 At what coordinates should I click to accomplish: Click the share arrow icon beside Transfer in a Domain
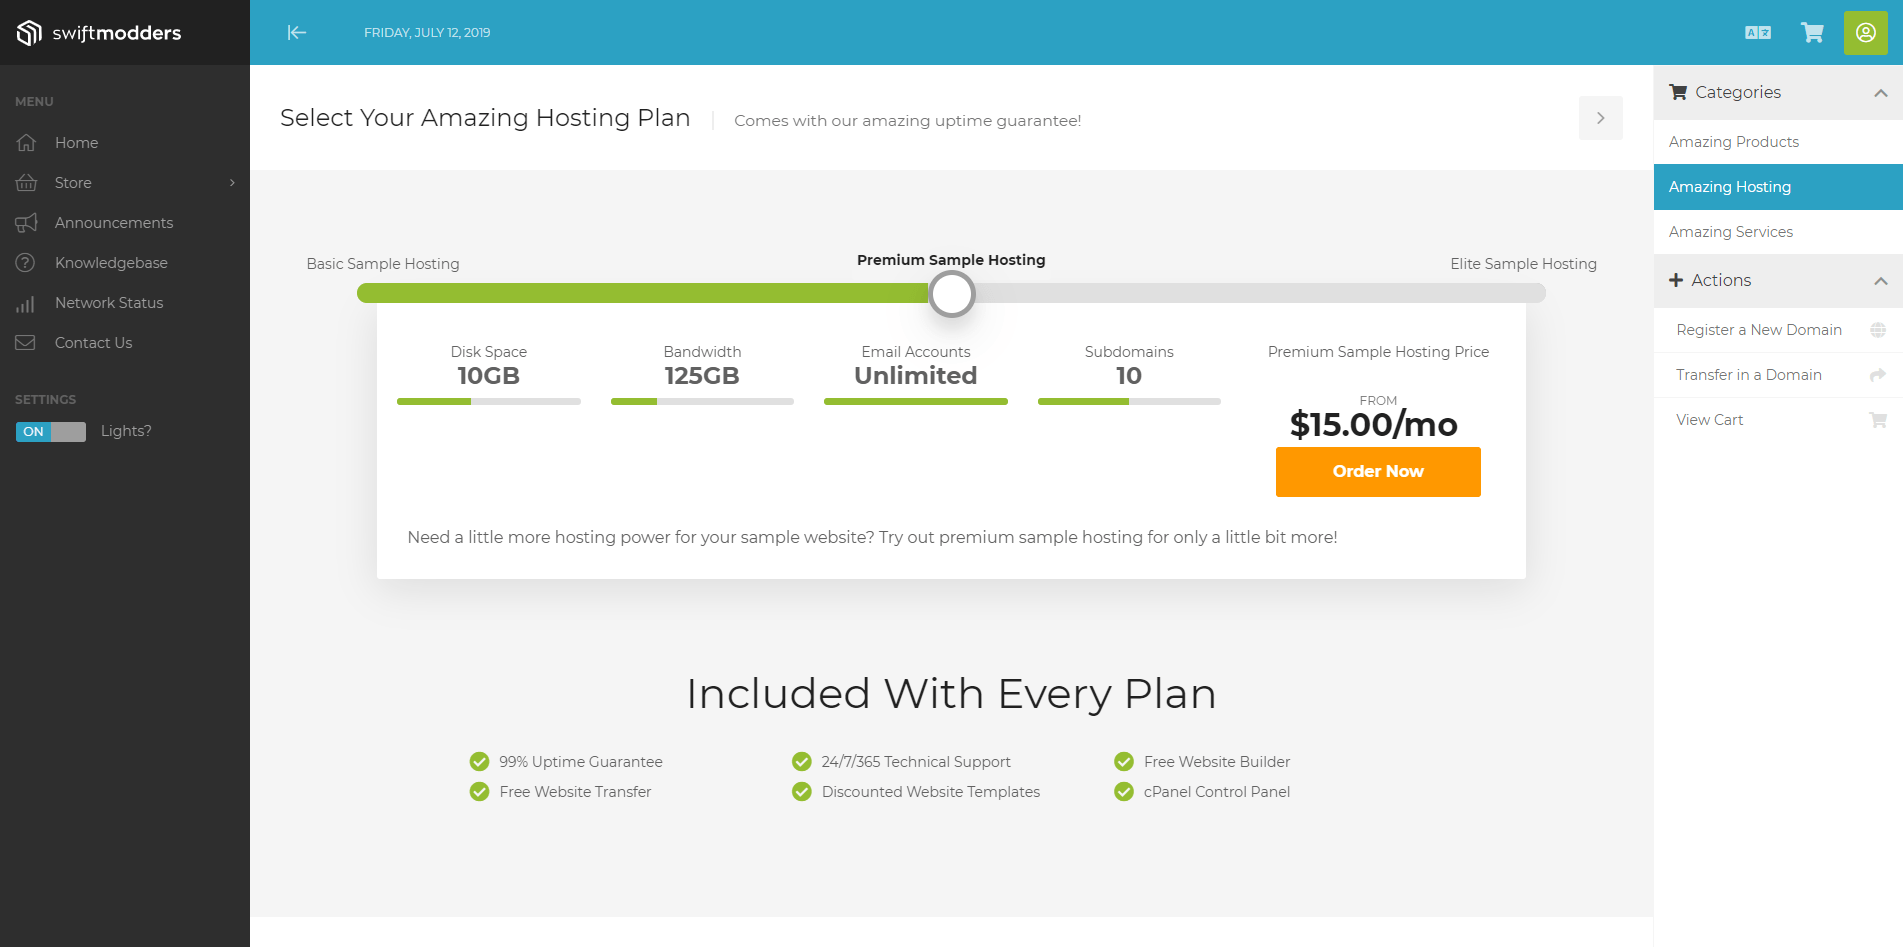(1877, 375)
